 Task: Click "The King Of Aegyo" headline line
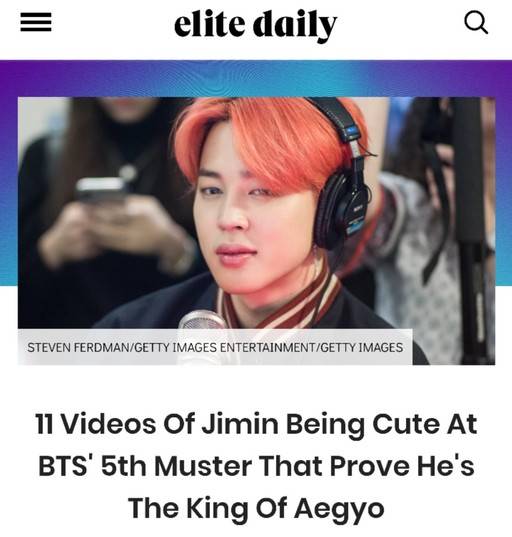[x=256, y=509]
